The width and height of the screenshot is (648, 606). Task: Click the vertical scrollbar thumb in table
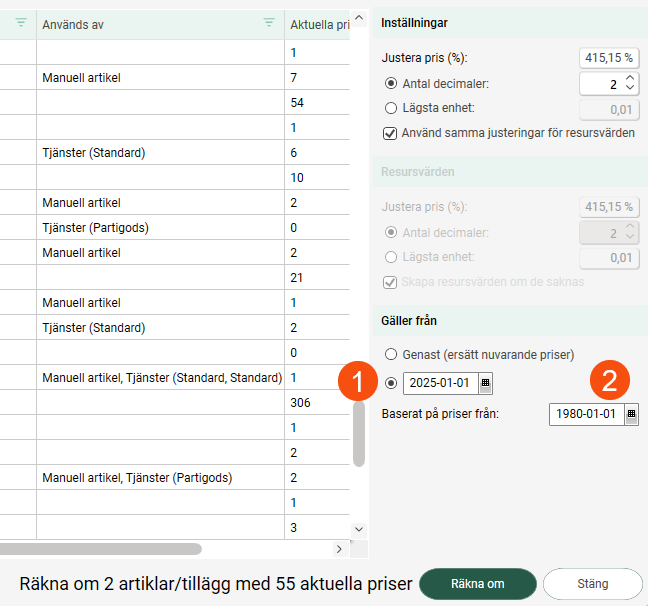(x=359, y=433)
